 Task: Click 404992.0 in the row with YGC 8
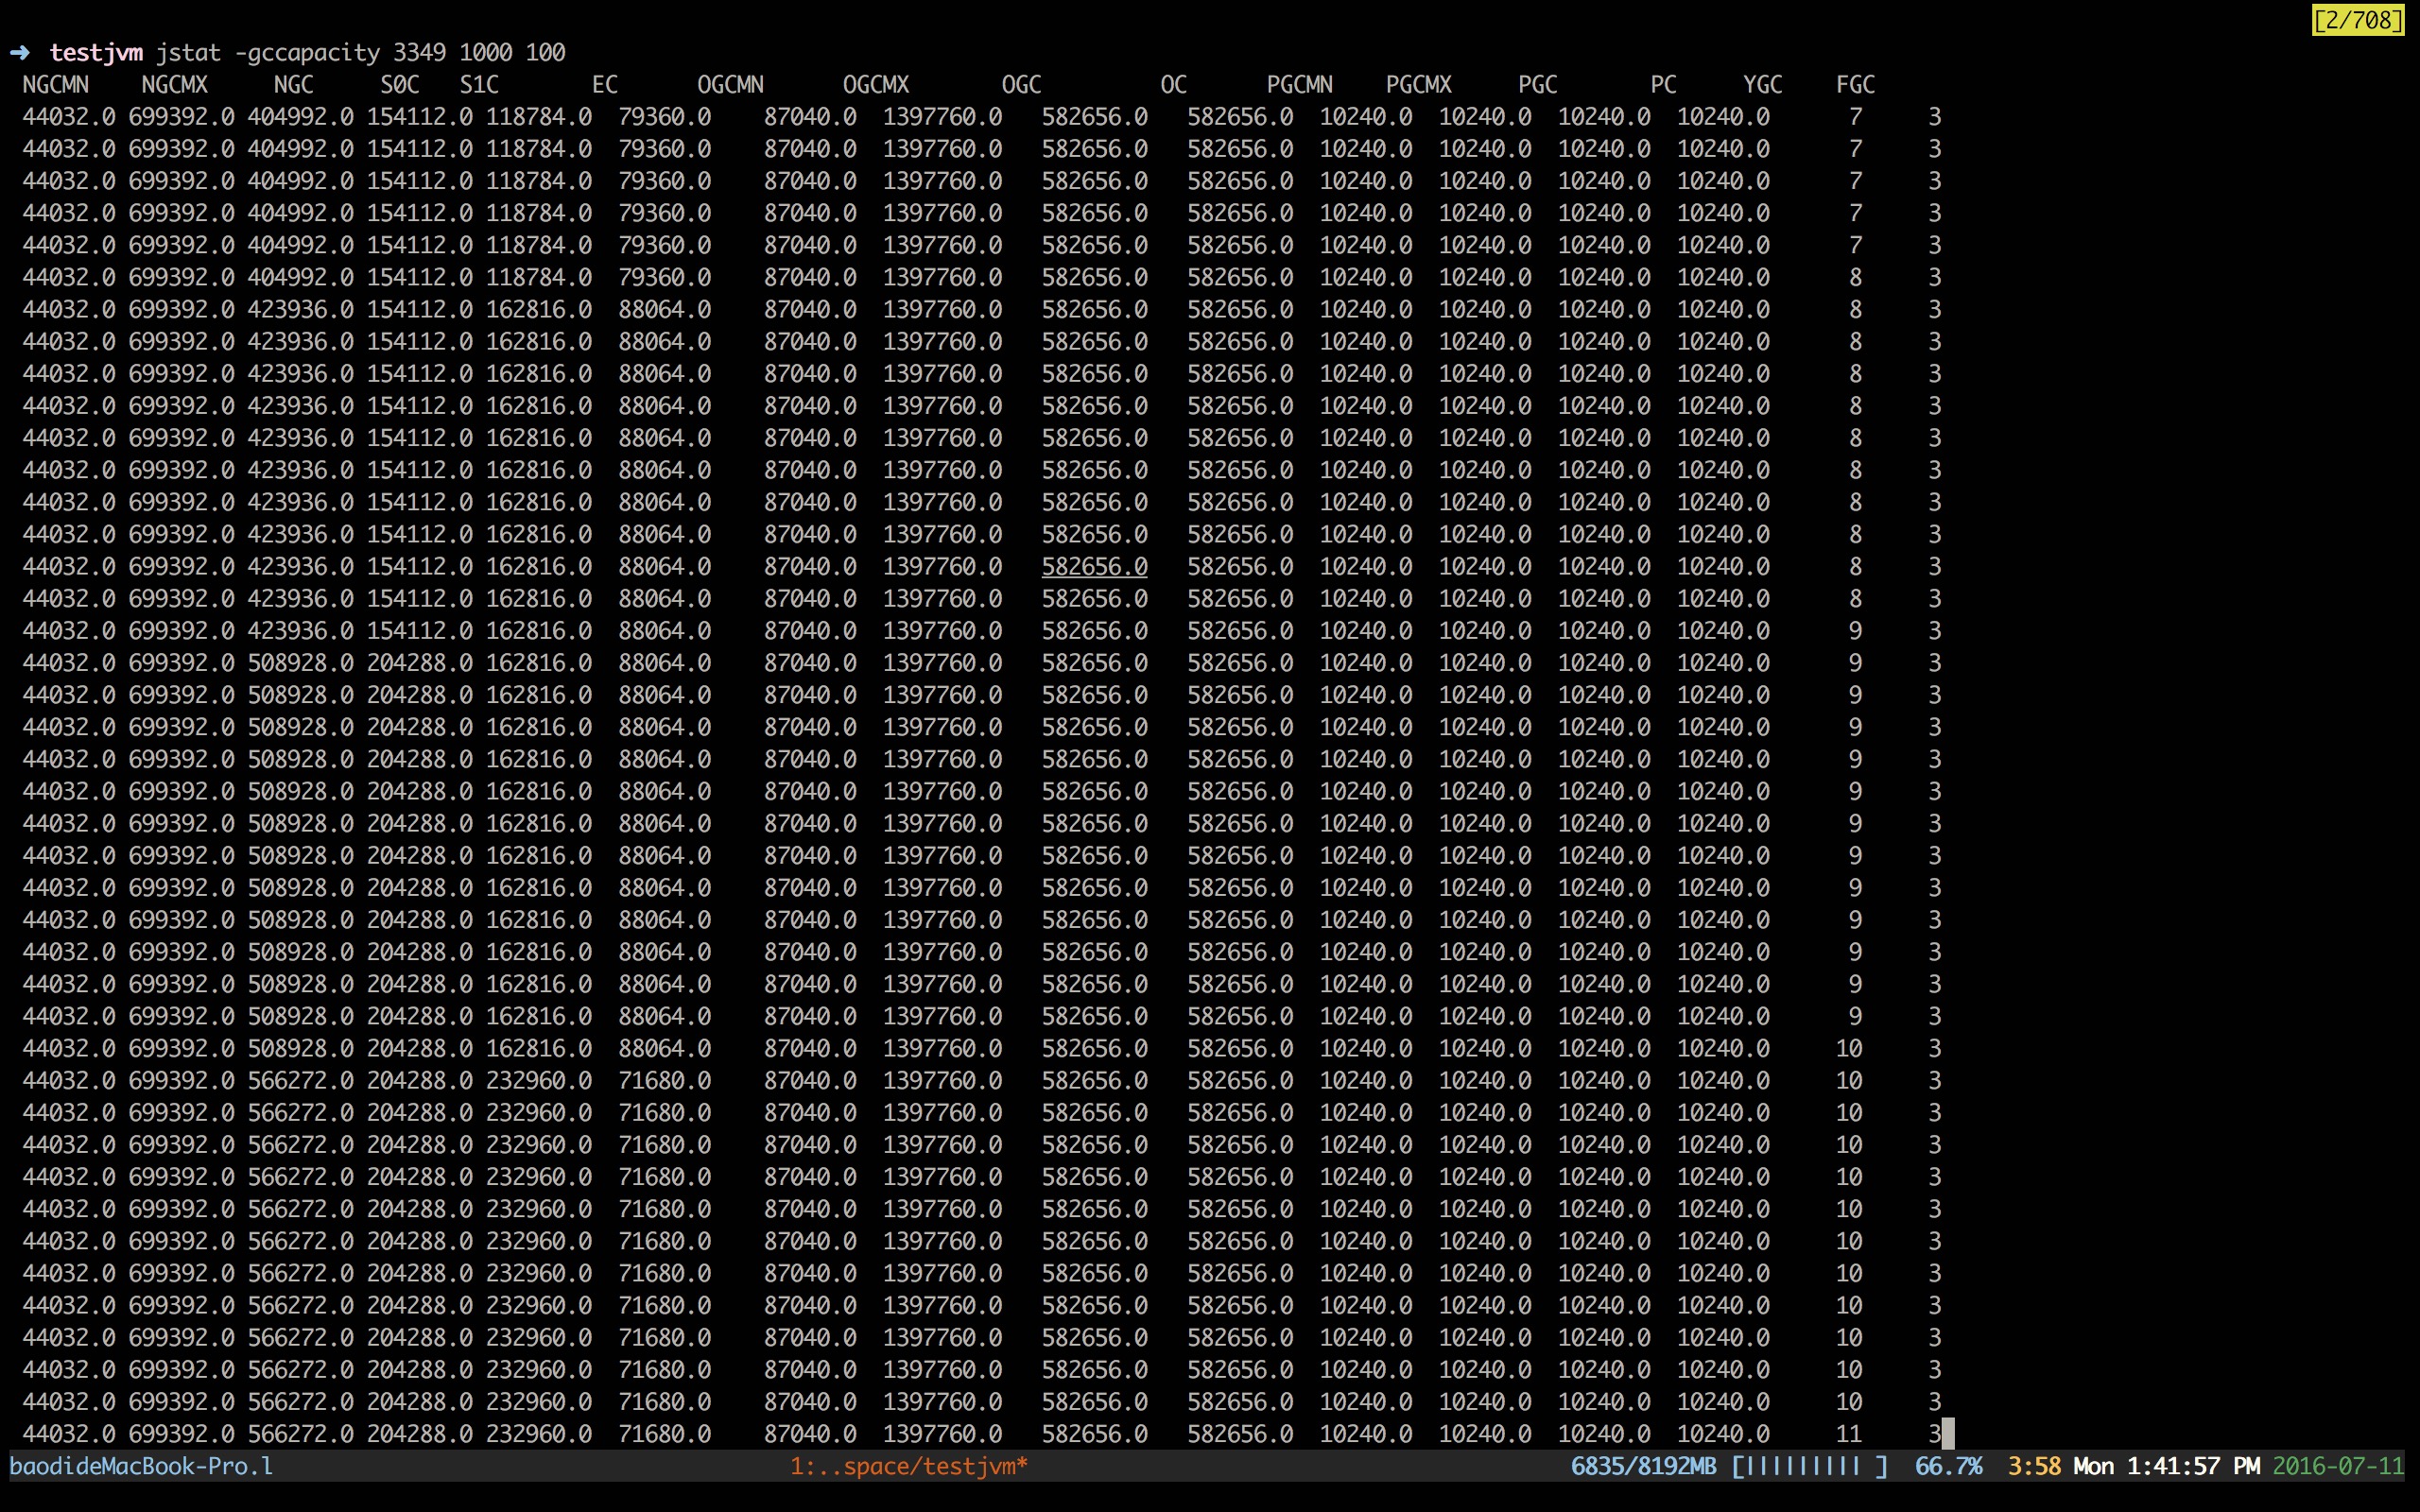301,277
